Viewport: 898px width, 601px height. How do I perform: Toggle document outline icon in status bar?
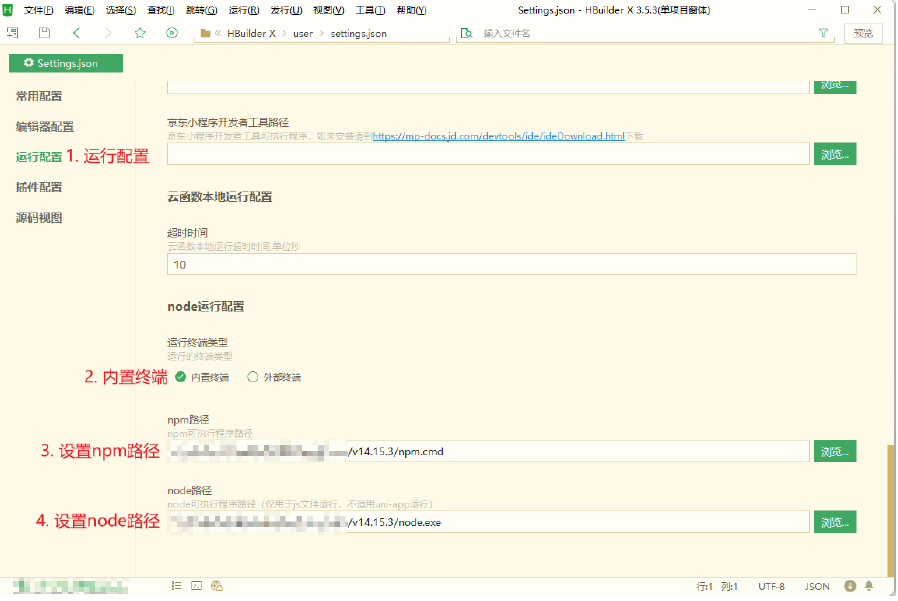click(x=176, y=586)
